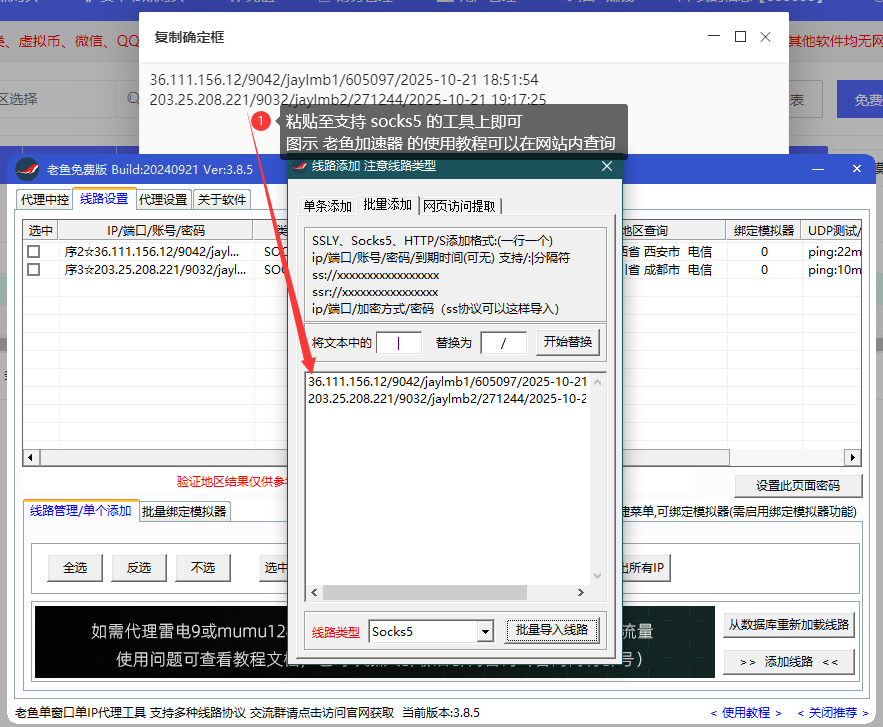
Task: Click the magnifier search icon
Action: point(131,99)
